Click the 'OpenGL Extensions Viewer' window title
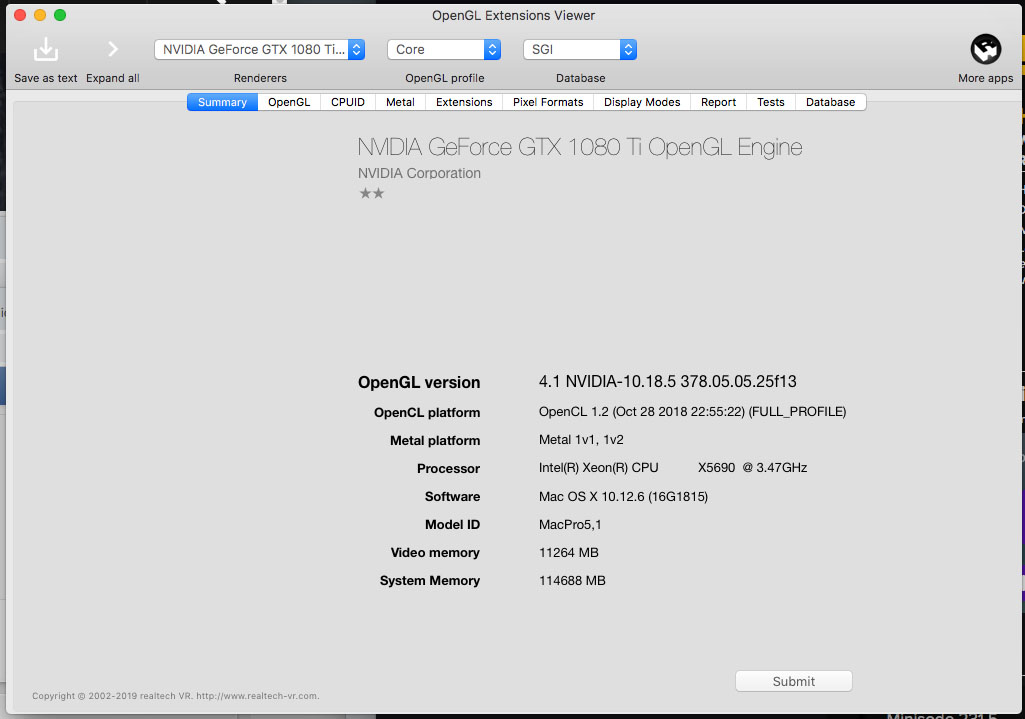This screenshot has height=719, width=1025. coord(513,16)
